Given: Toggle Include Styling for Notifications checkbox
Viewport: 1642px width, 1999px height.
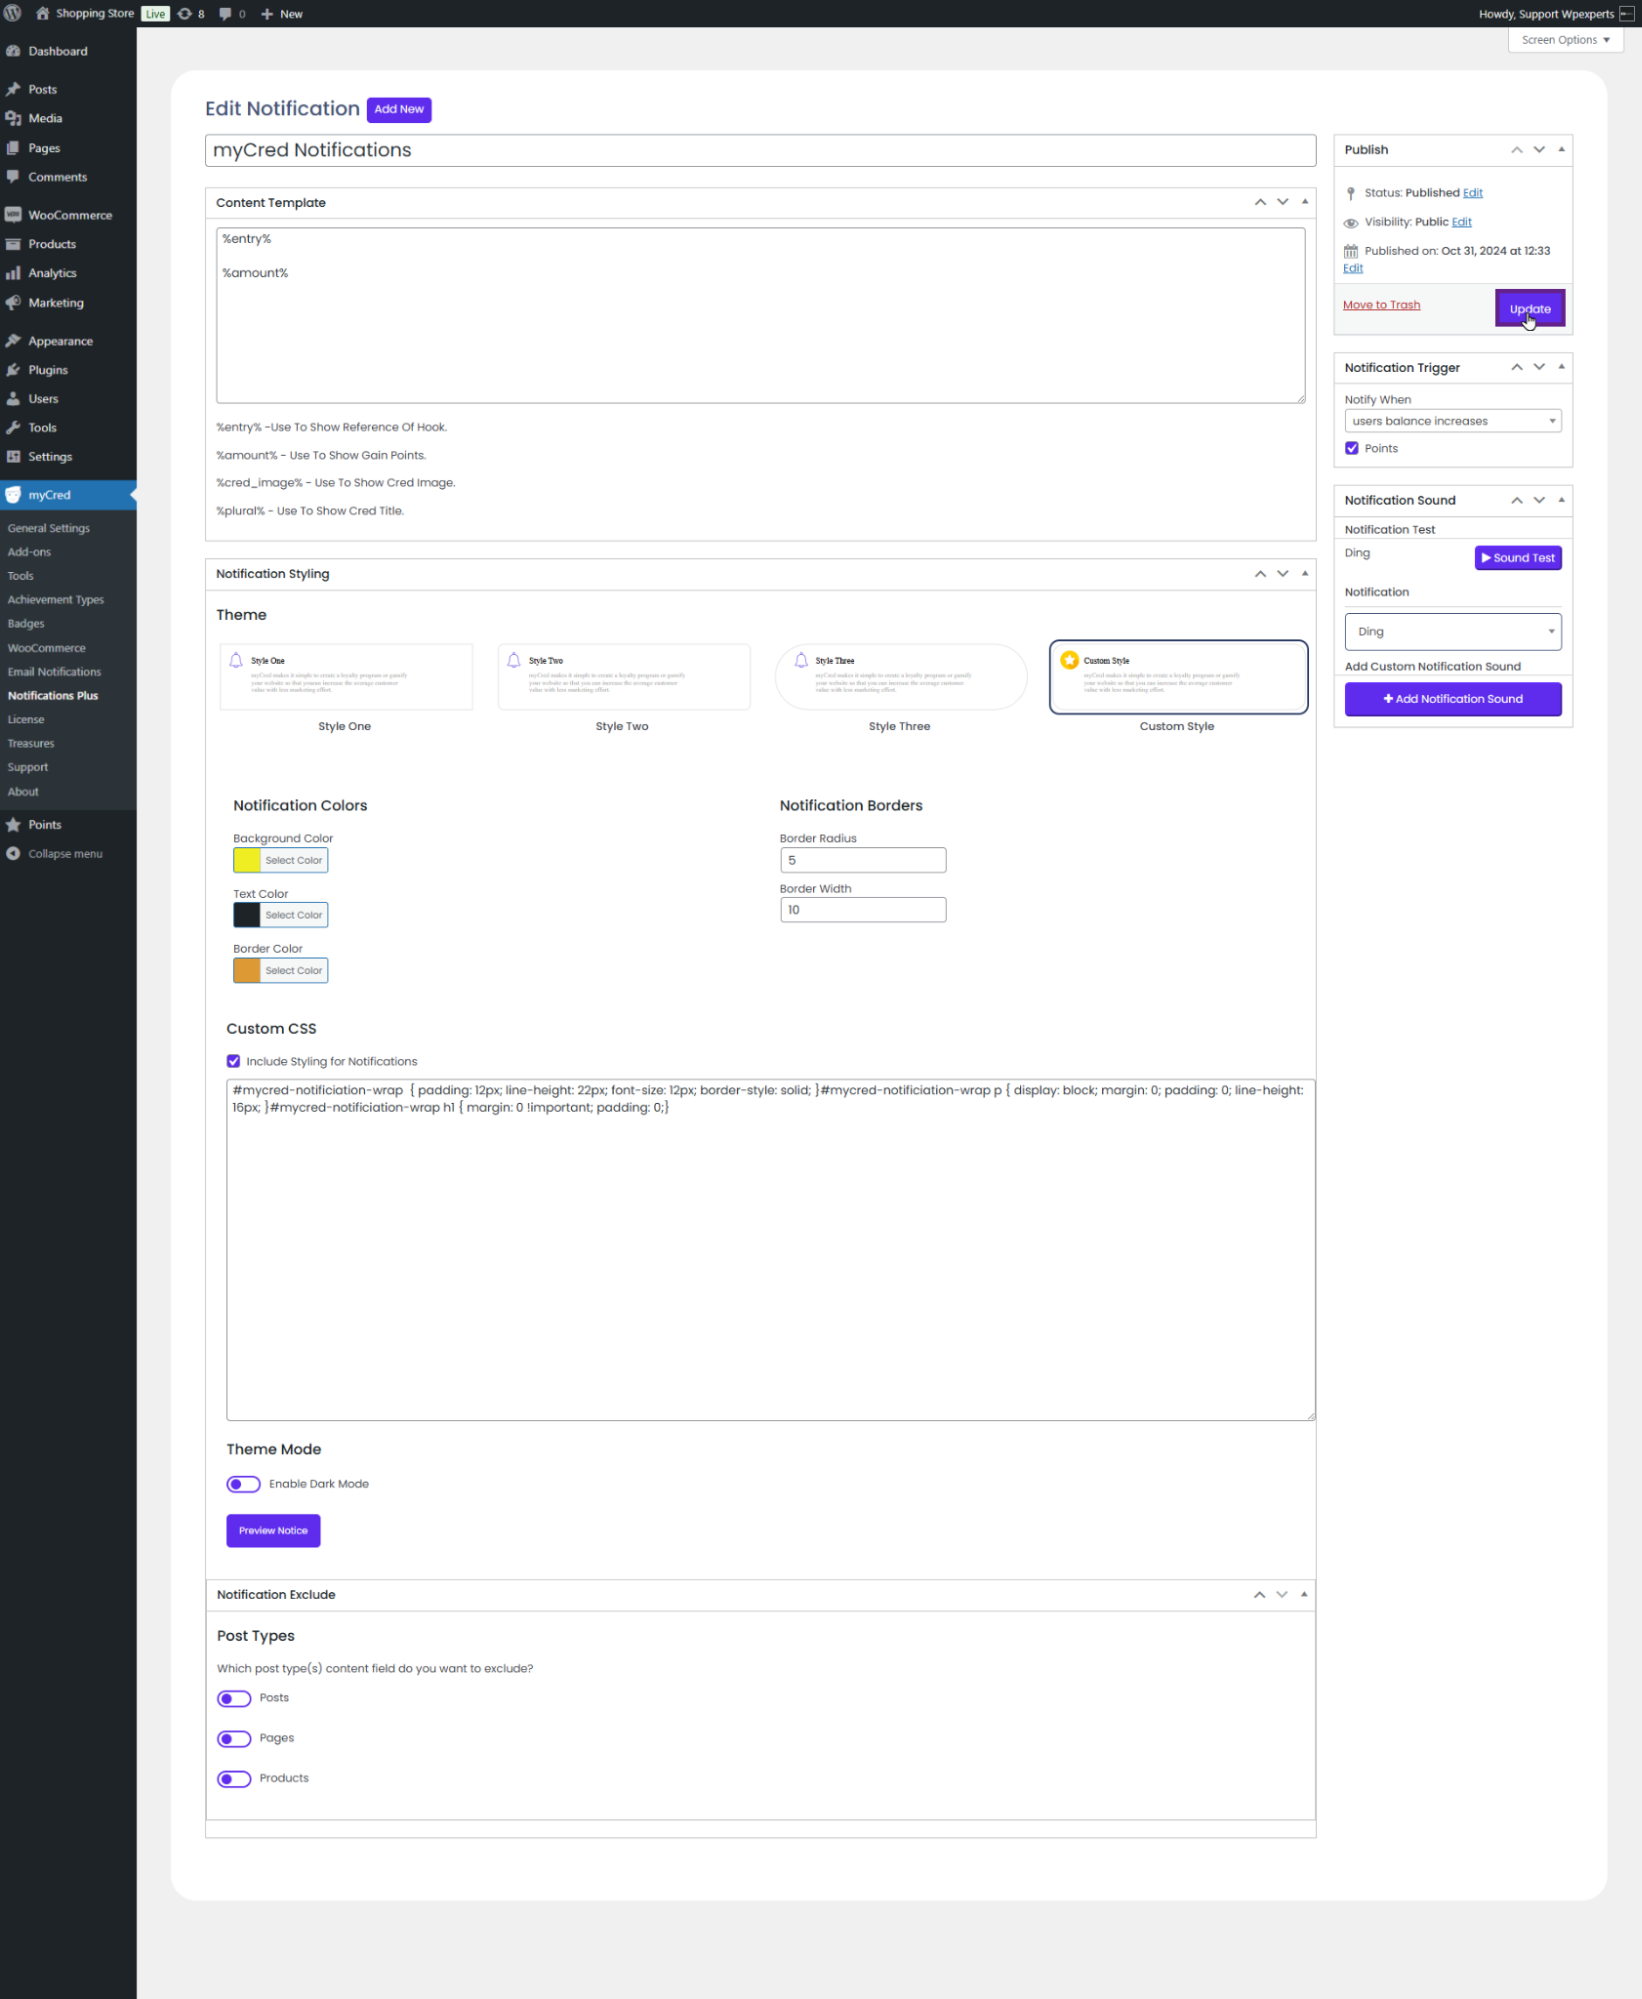Looking at the screenshot, I should click(x=233, y=1061).
